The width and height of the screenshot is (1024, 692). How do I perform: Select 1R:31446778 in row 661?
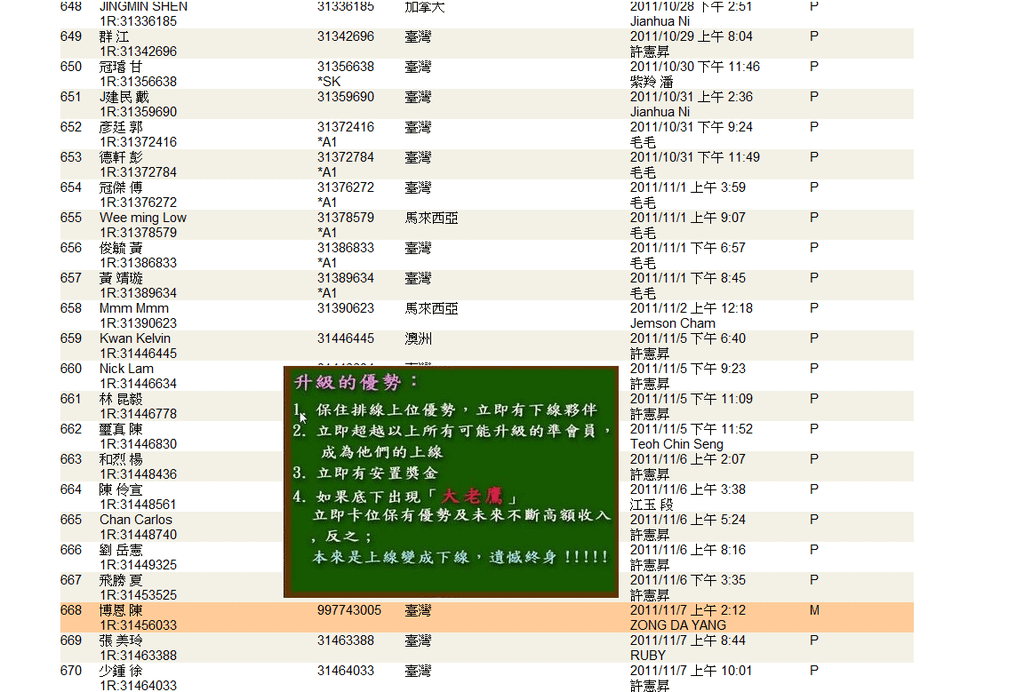coord(138,414)
